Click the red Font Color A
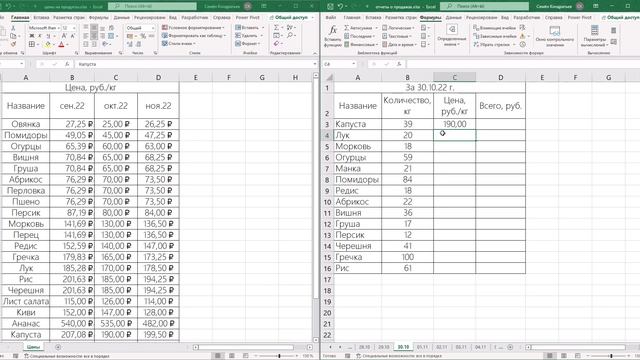The width and height of the screenshot is (640, 360). click(62, 44)
